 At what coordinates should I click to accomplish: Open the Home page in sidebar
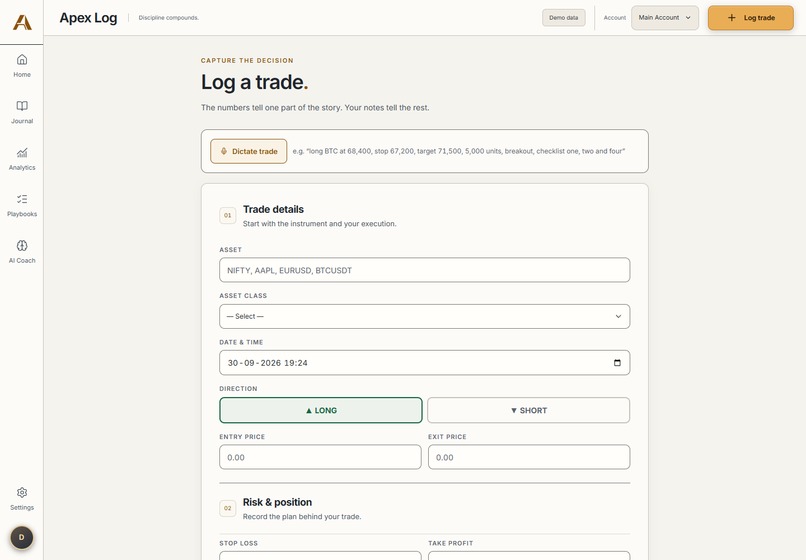coord(22,66)
